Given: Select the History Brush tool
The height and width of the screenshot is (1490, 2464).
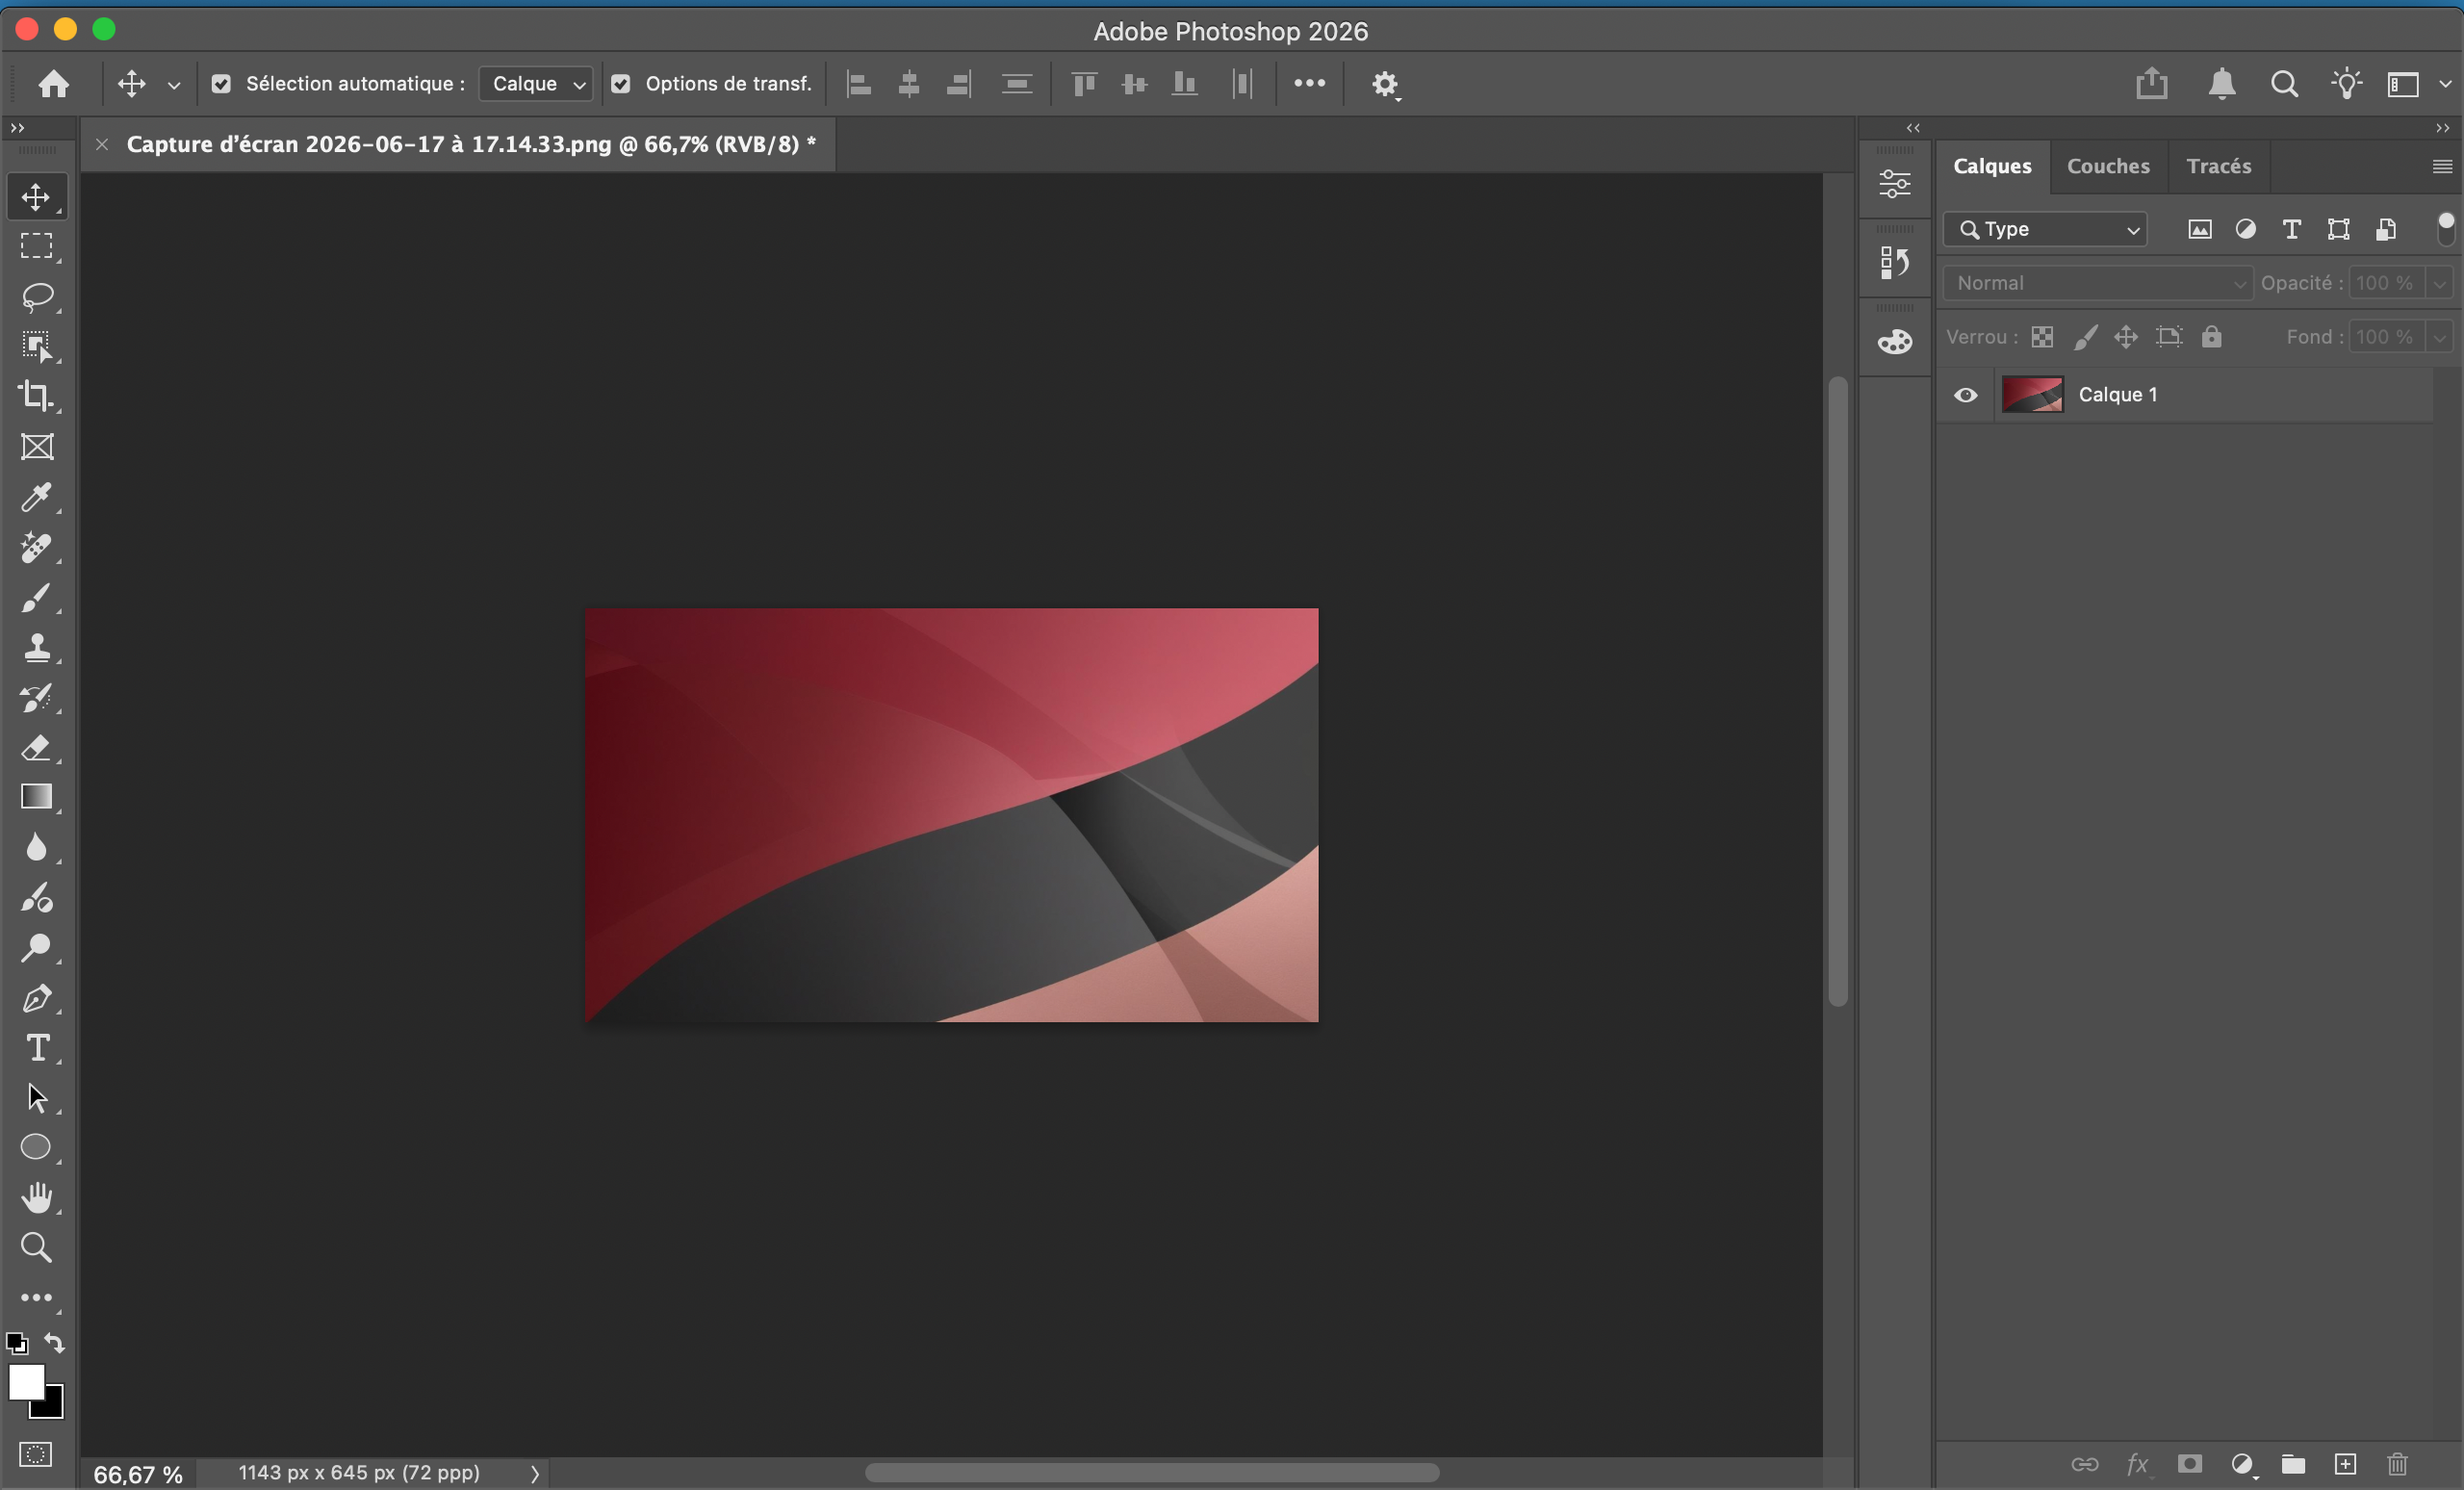Looking at the screenshot, I should (x=37, y=698).
